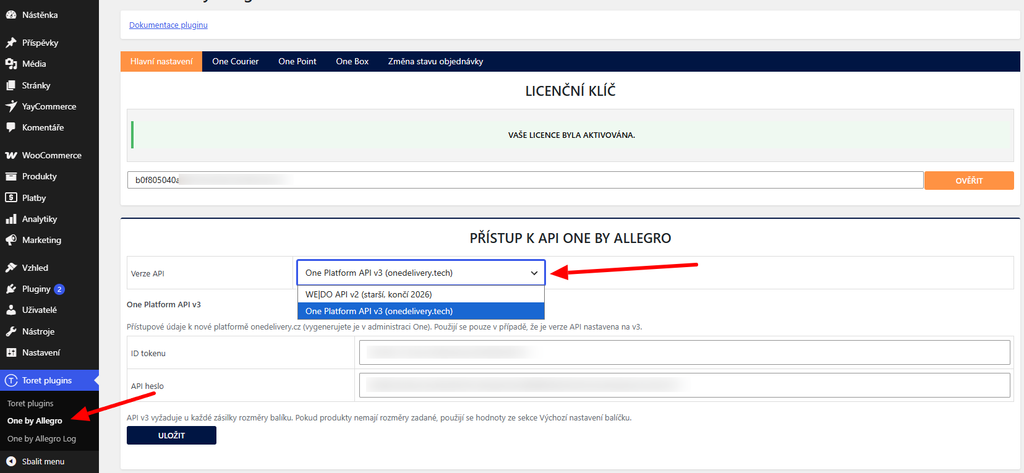1024x473 pixels.
Task: Click the Pluginy update count badge
Action: [59, 289]
